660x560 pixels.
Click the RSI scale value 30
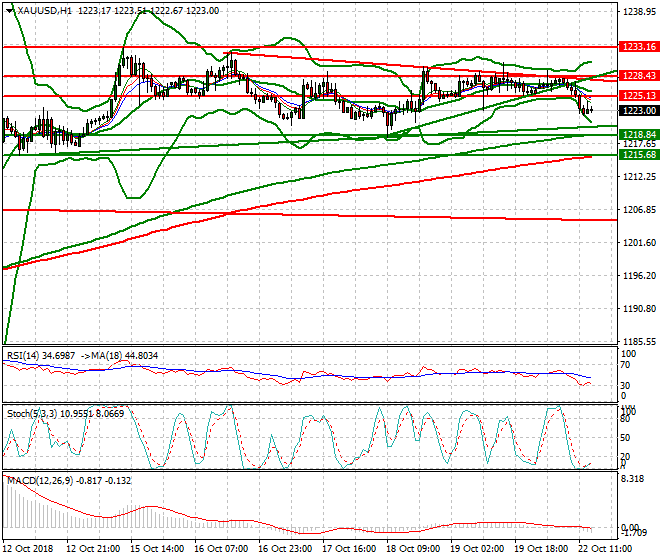click(x=625, y=386)
